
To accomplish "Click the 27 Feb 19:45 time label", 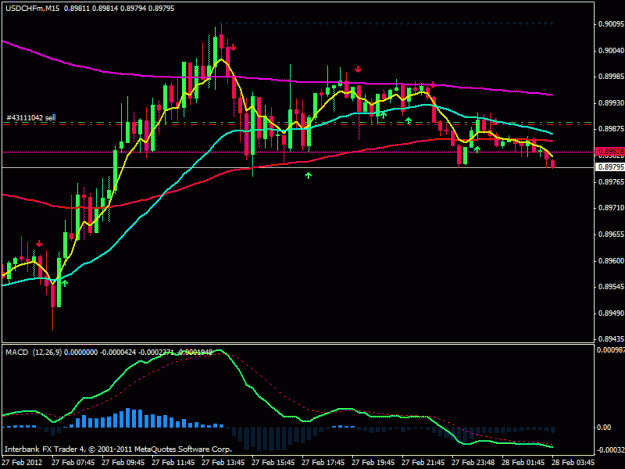I will [x=373, y=463].
